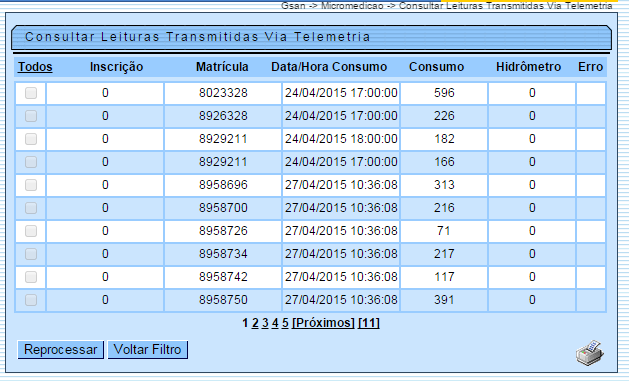Jump to last page [11]
629x381 pixels.
tap(369, 323)
